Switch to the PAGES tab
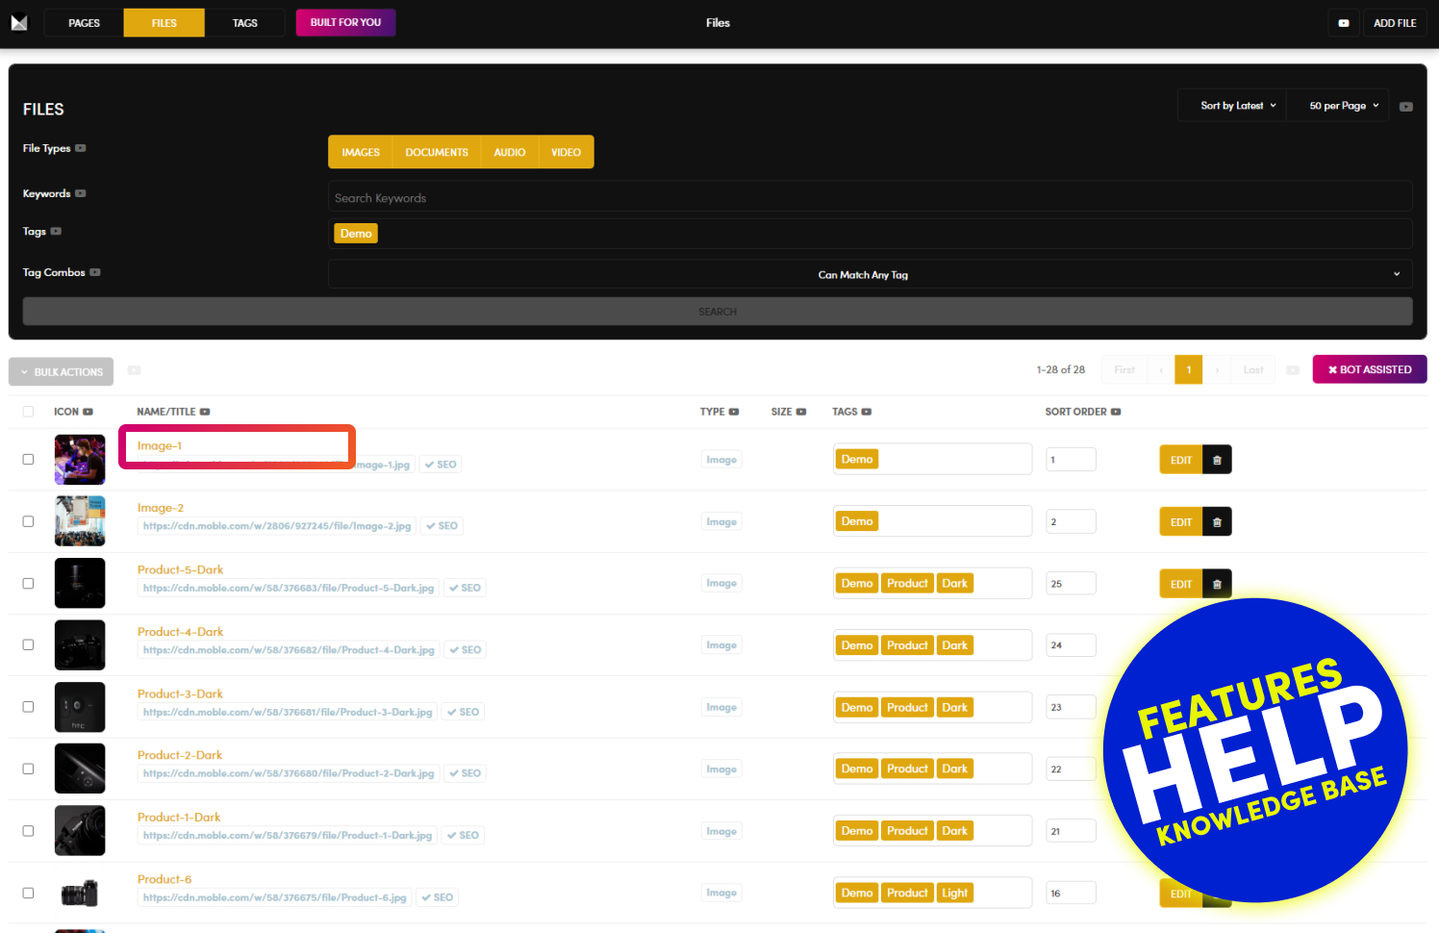This screenshot has width=1439, height=933. tap(84, 23)
